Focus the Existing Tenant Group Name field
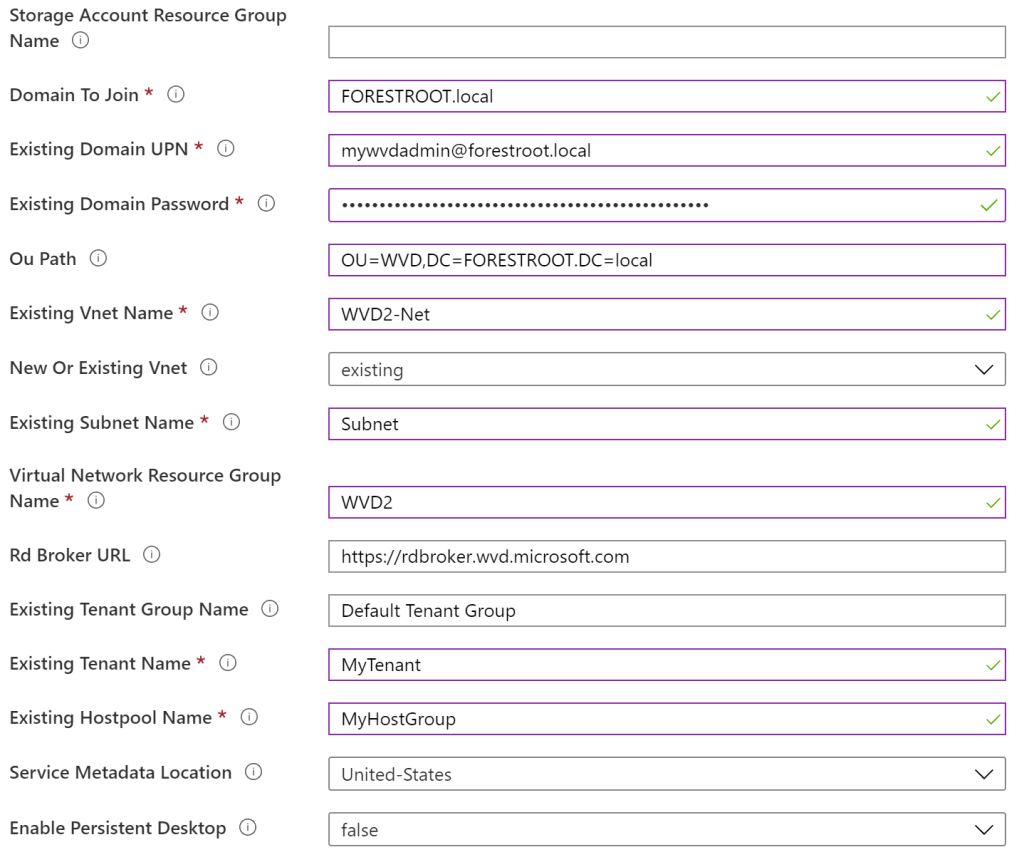1024x862 pixels. click(x=667, y=611)
